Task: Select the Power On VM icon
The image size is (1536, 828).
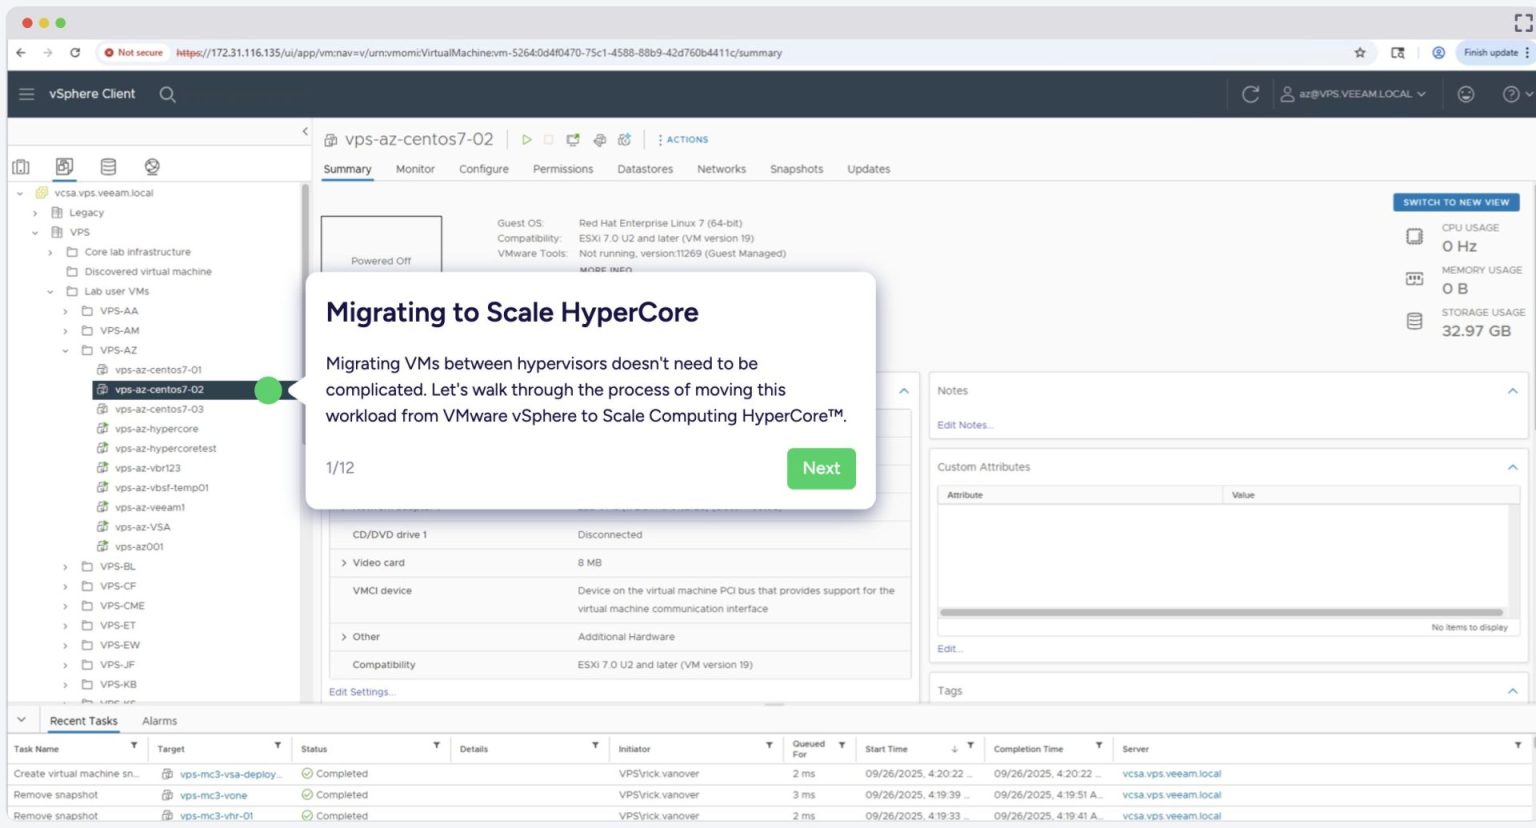Action: (x=527, y=139)
